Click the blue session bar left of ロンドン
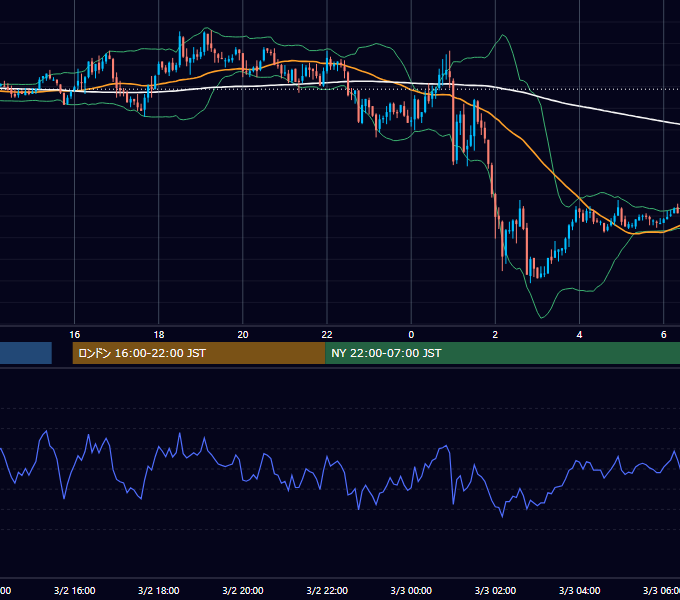This screenshot has width=680, height=600. point(26,353)
